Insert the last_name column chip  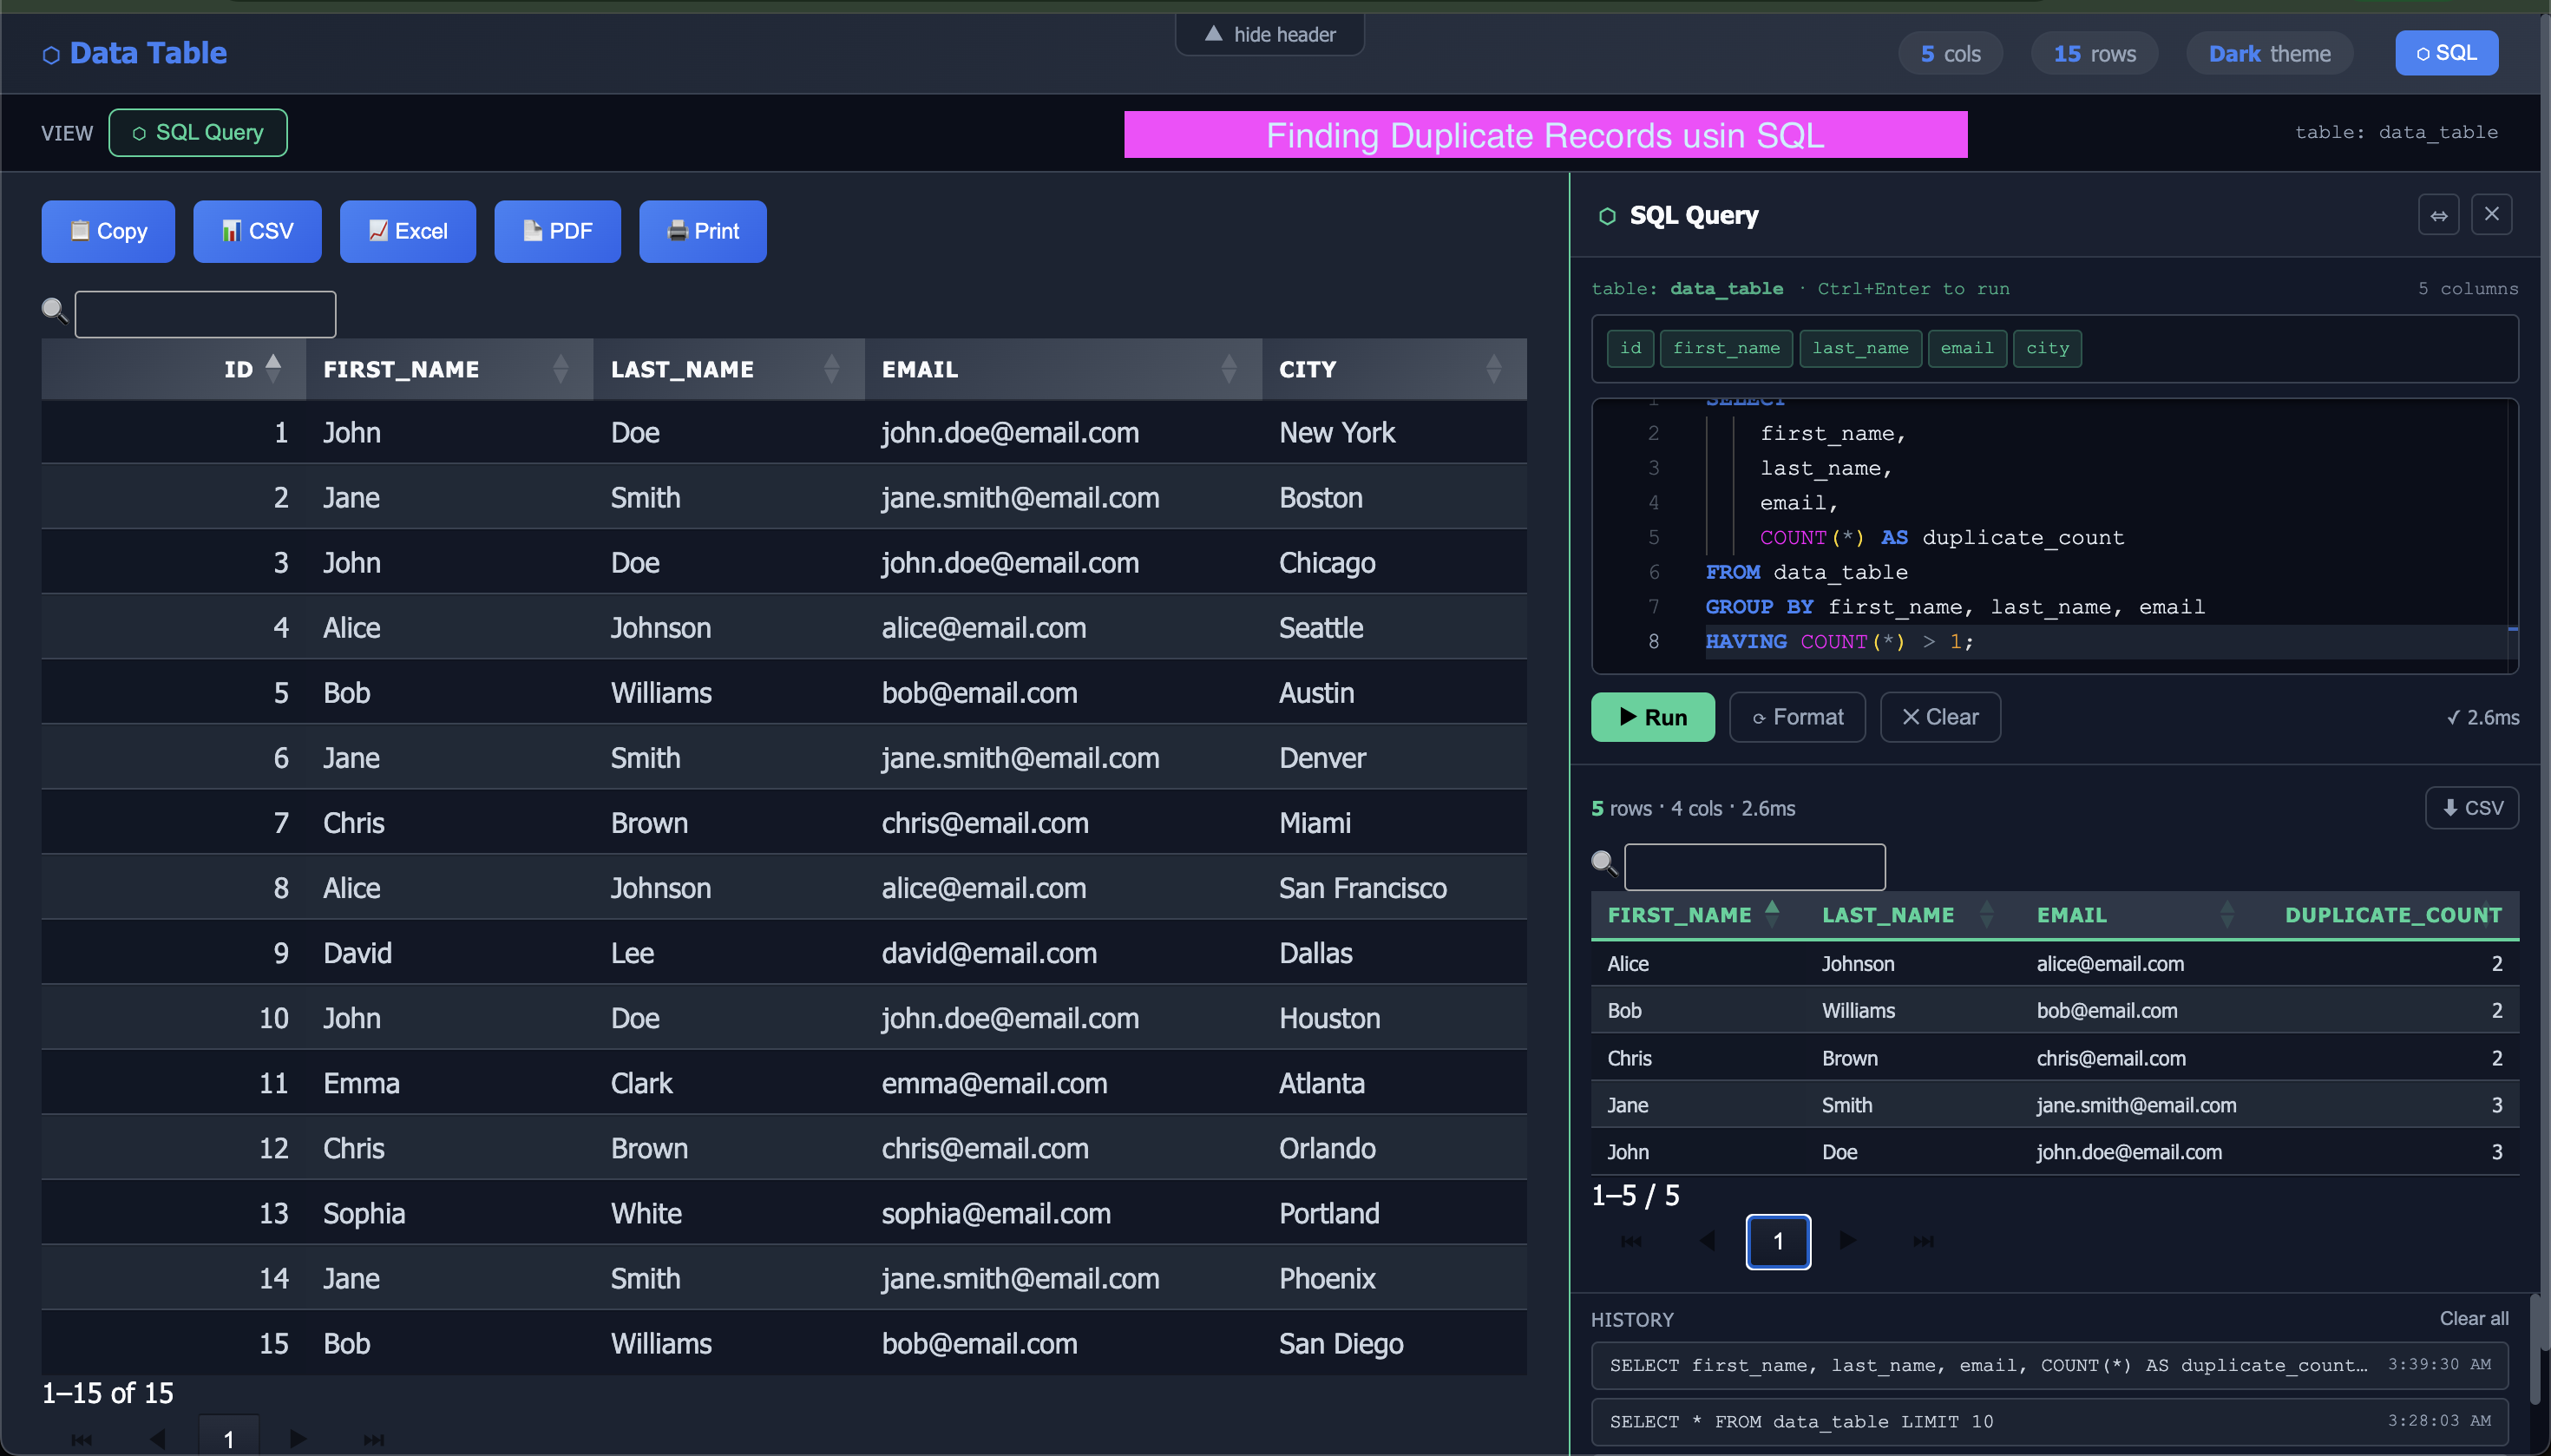pyautogui.click(x=1860, y=348)
